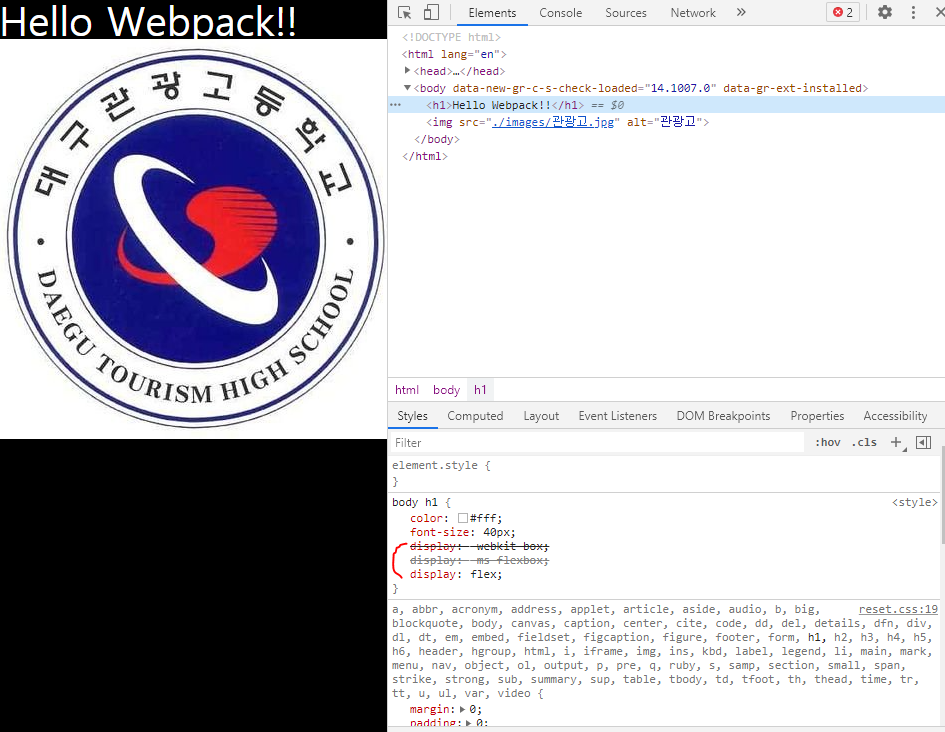Open the reset.css:19 stylesheet link
This screenshot has height=732, width=945.
pyautogui.click(x=897, y=608)
